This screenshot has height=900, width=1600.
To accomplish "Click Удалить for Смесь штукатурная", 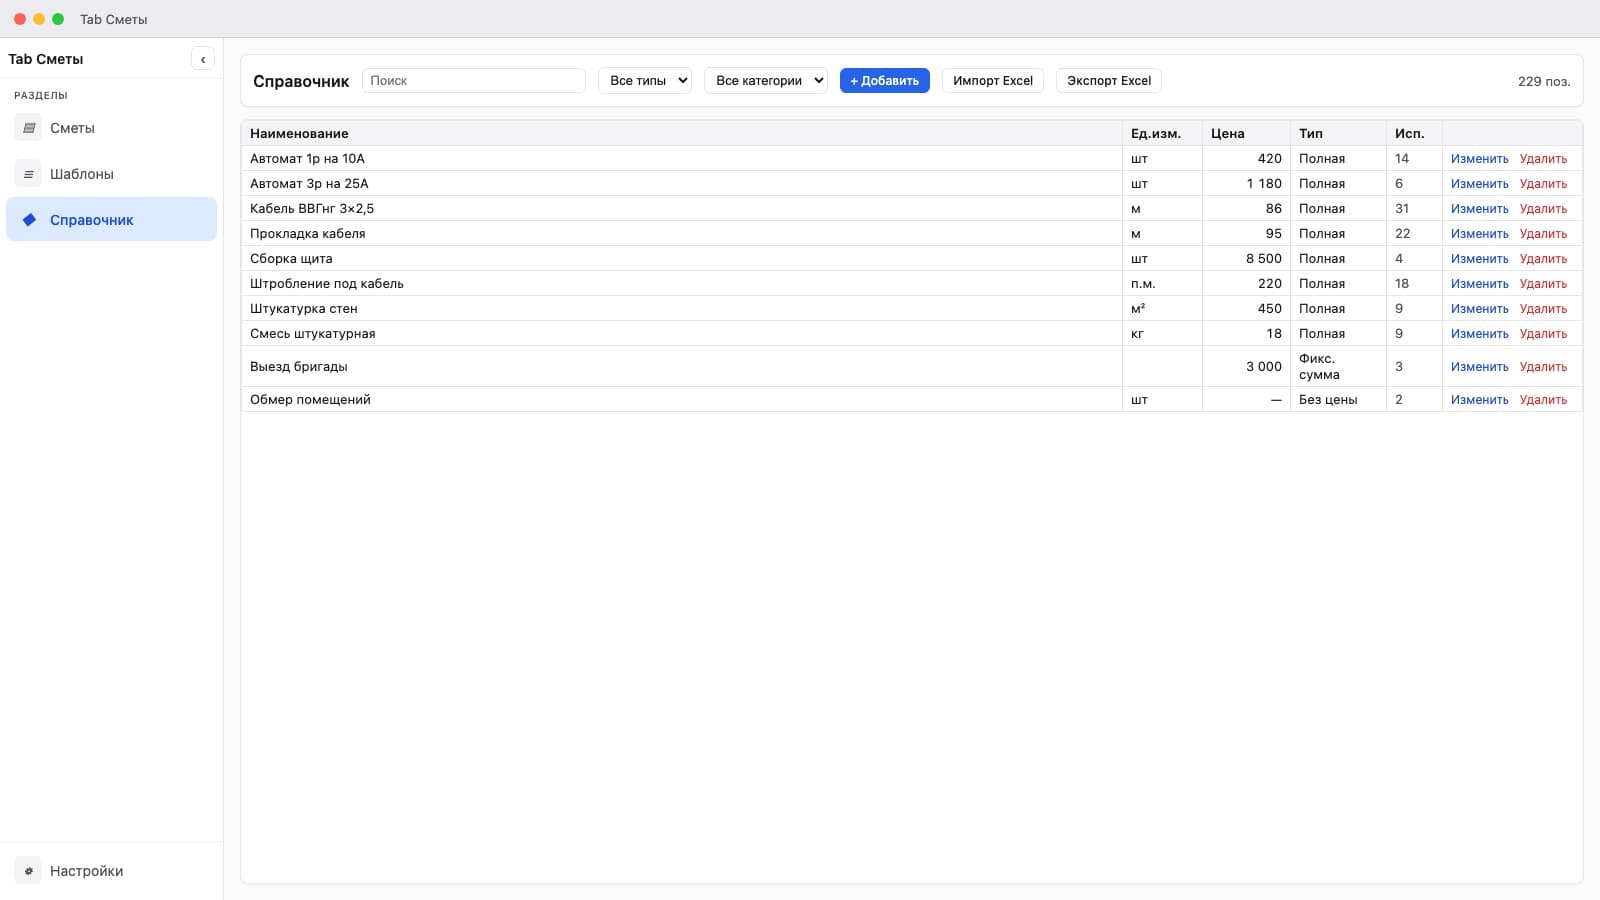I will point(1544,334).
